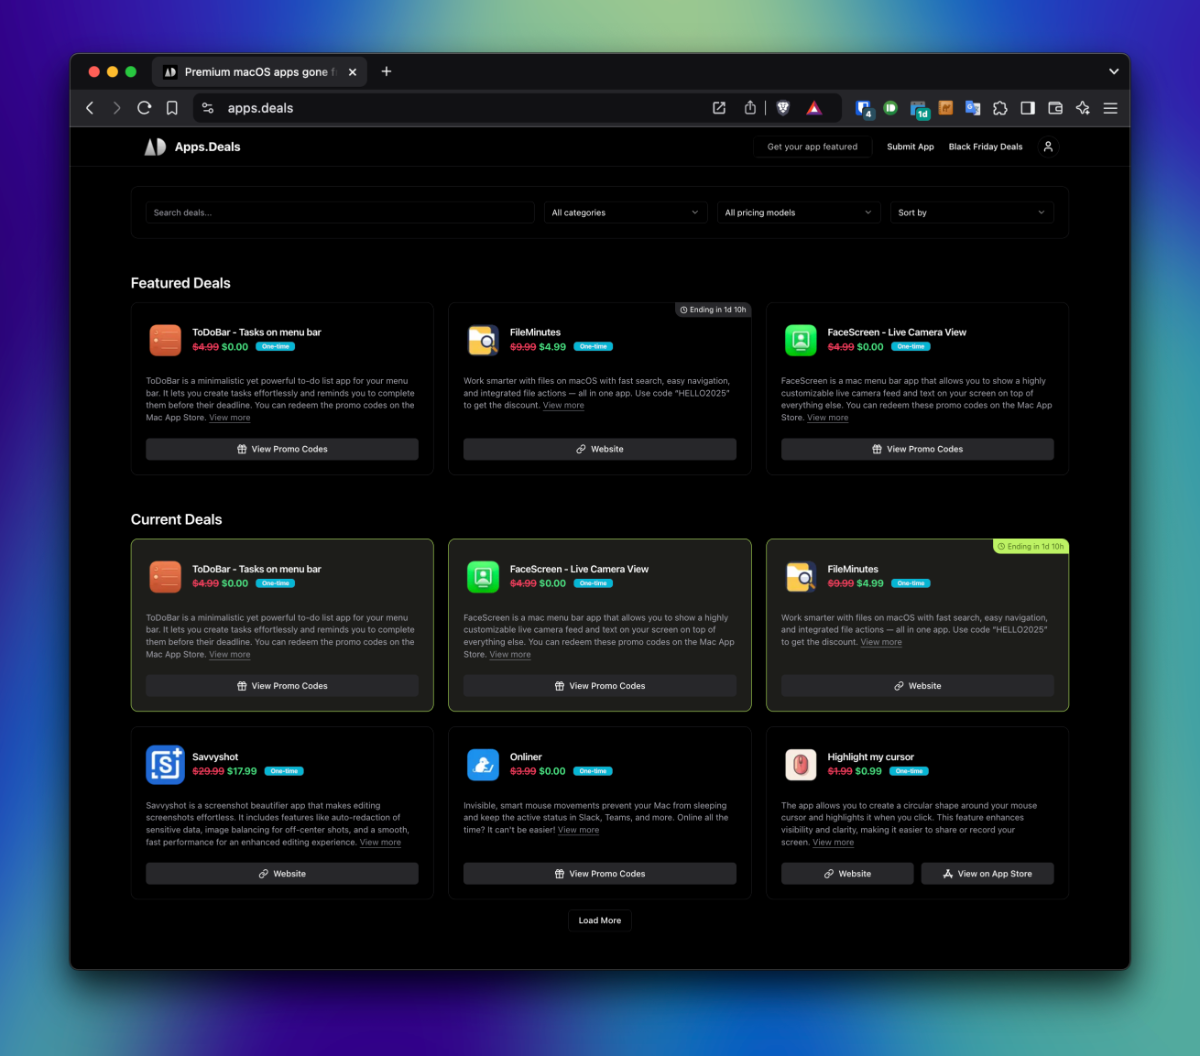Click the green circular extension icon
This screenshot has height=1056, width=1200.
[x=890, y=108]
